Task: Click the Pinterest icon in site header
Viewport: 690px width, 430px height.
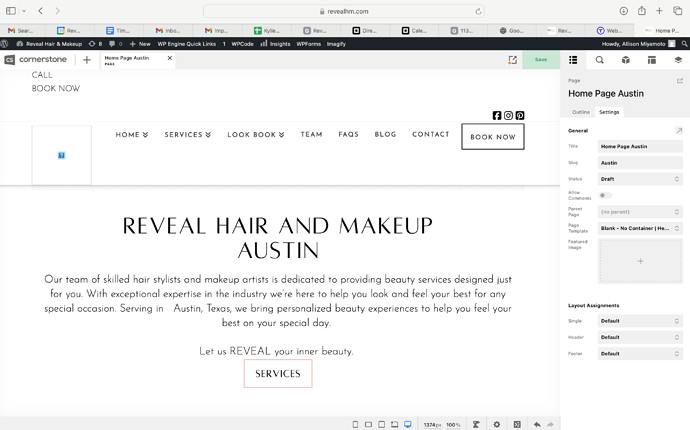Action: pyautogui.click(x=520, y=116)
